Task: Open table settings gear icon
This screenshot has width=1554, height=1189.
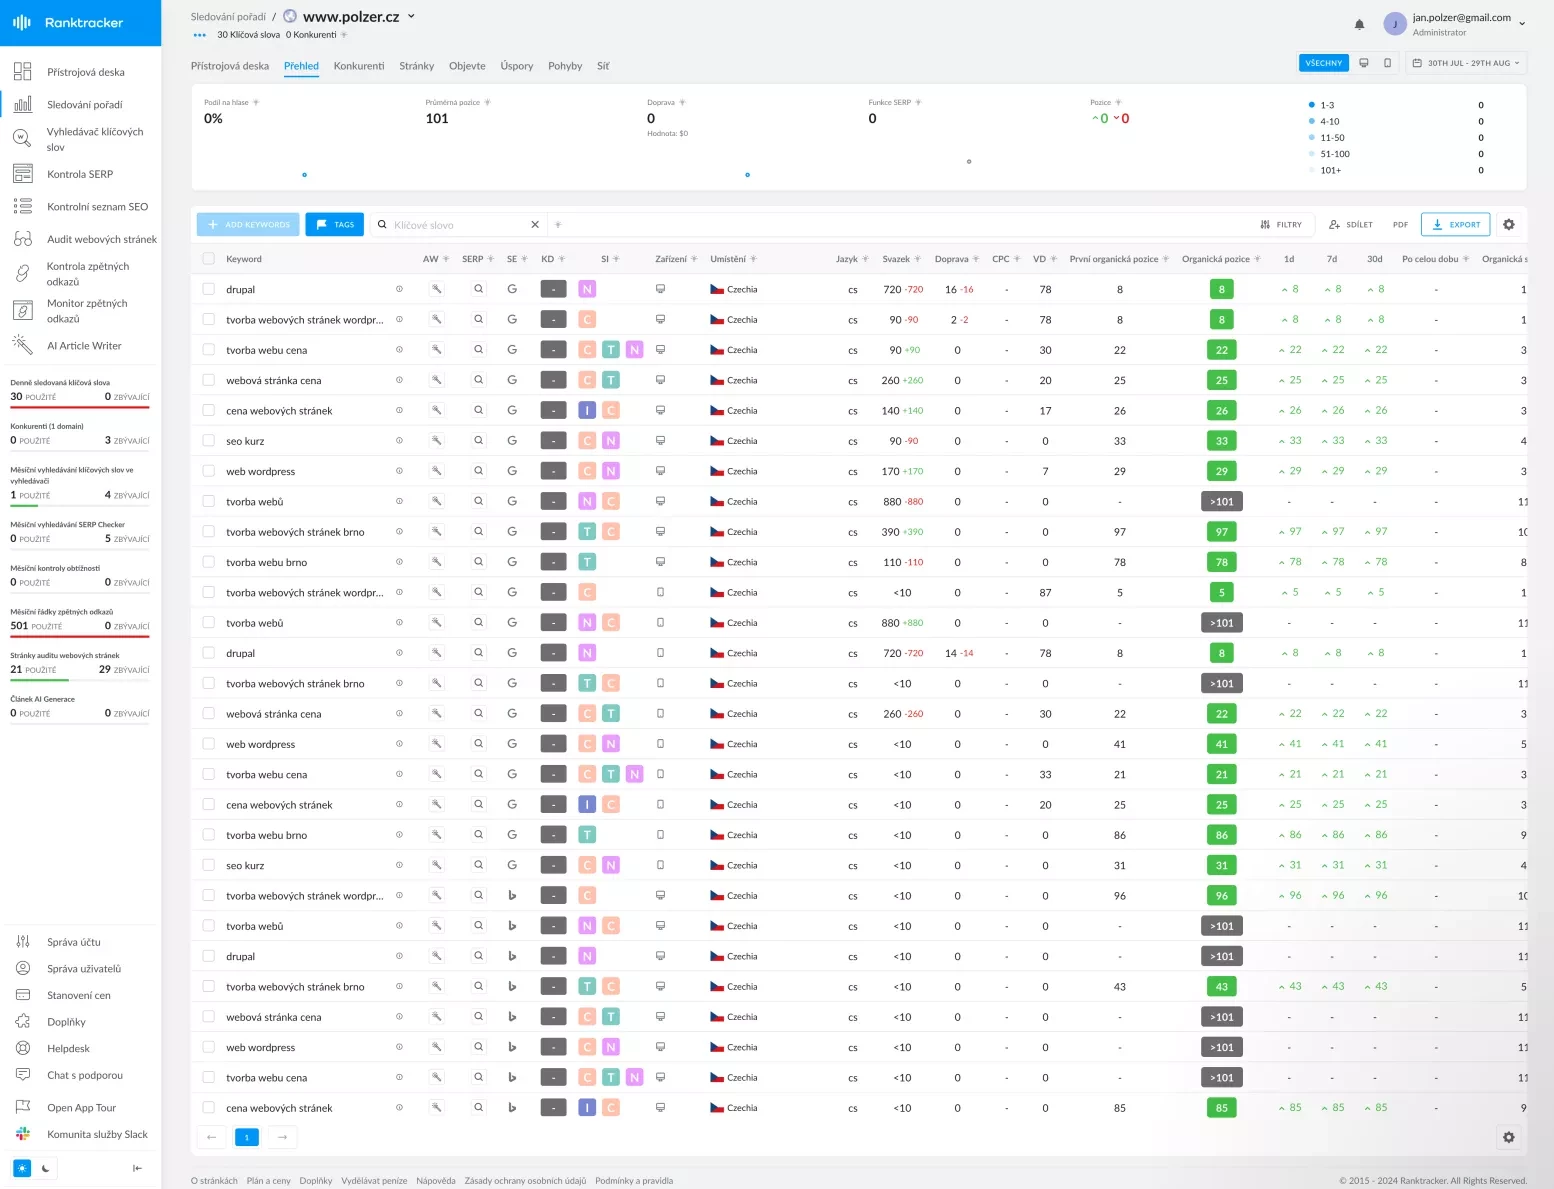Action: click(x=1509, y=225)
